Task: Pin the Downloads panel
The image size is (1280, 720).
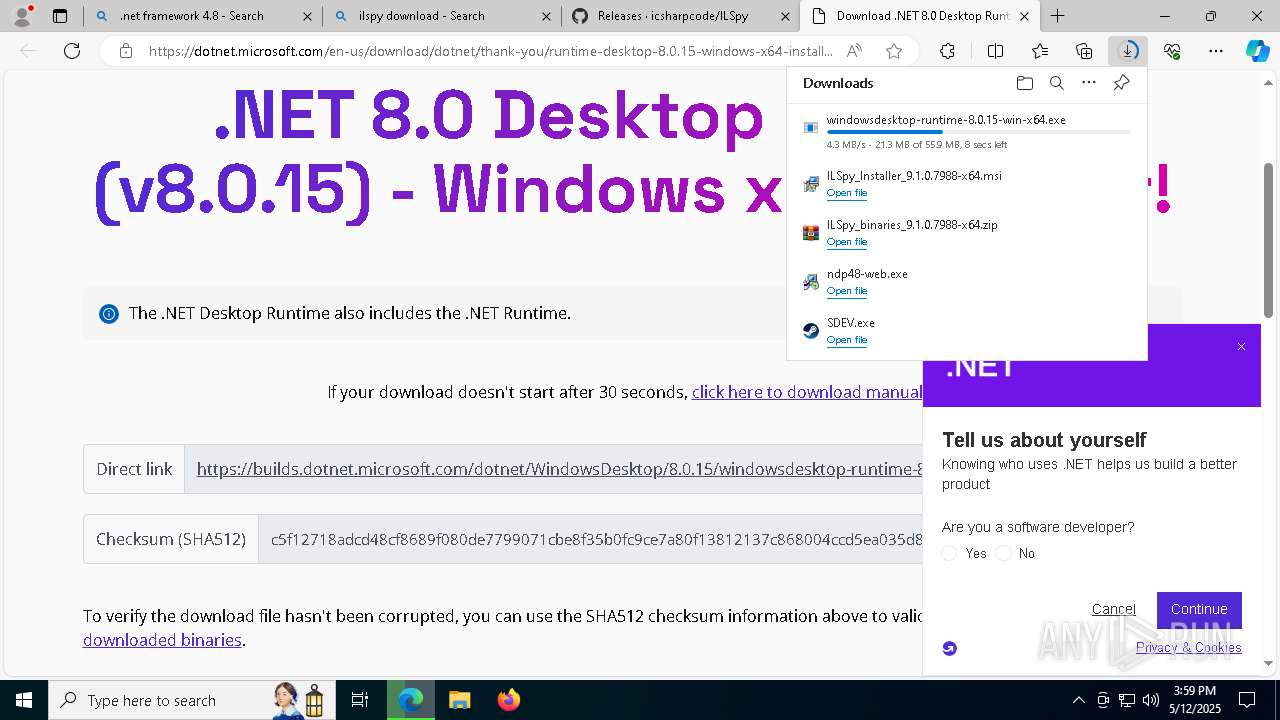Action: tap(1121, 83)
